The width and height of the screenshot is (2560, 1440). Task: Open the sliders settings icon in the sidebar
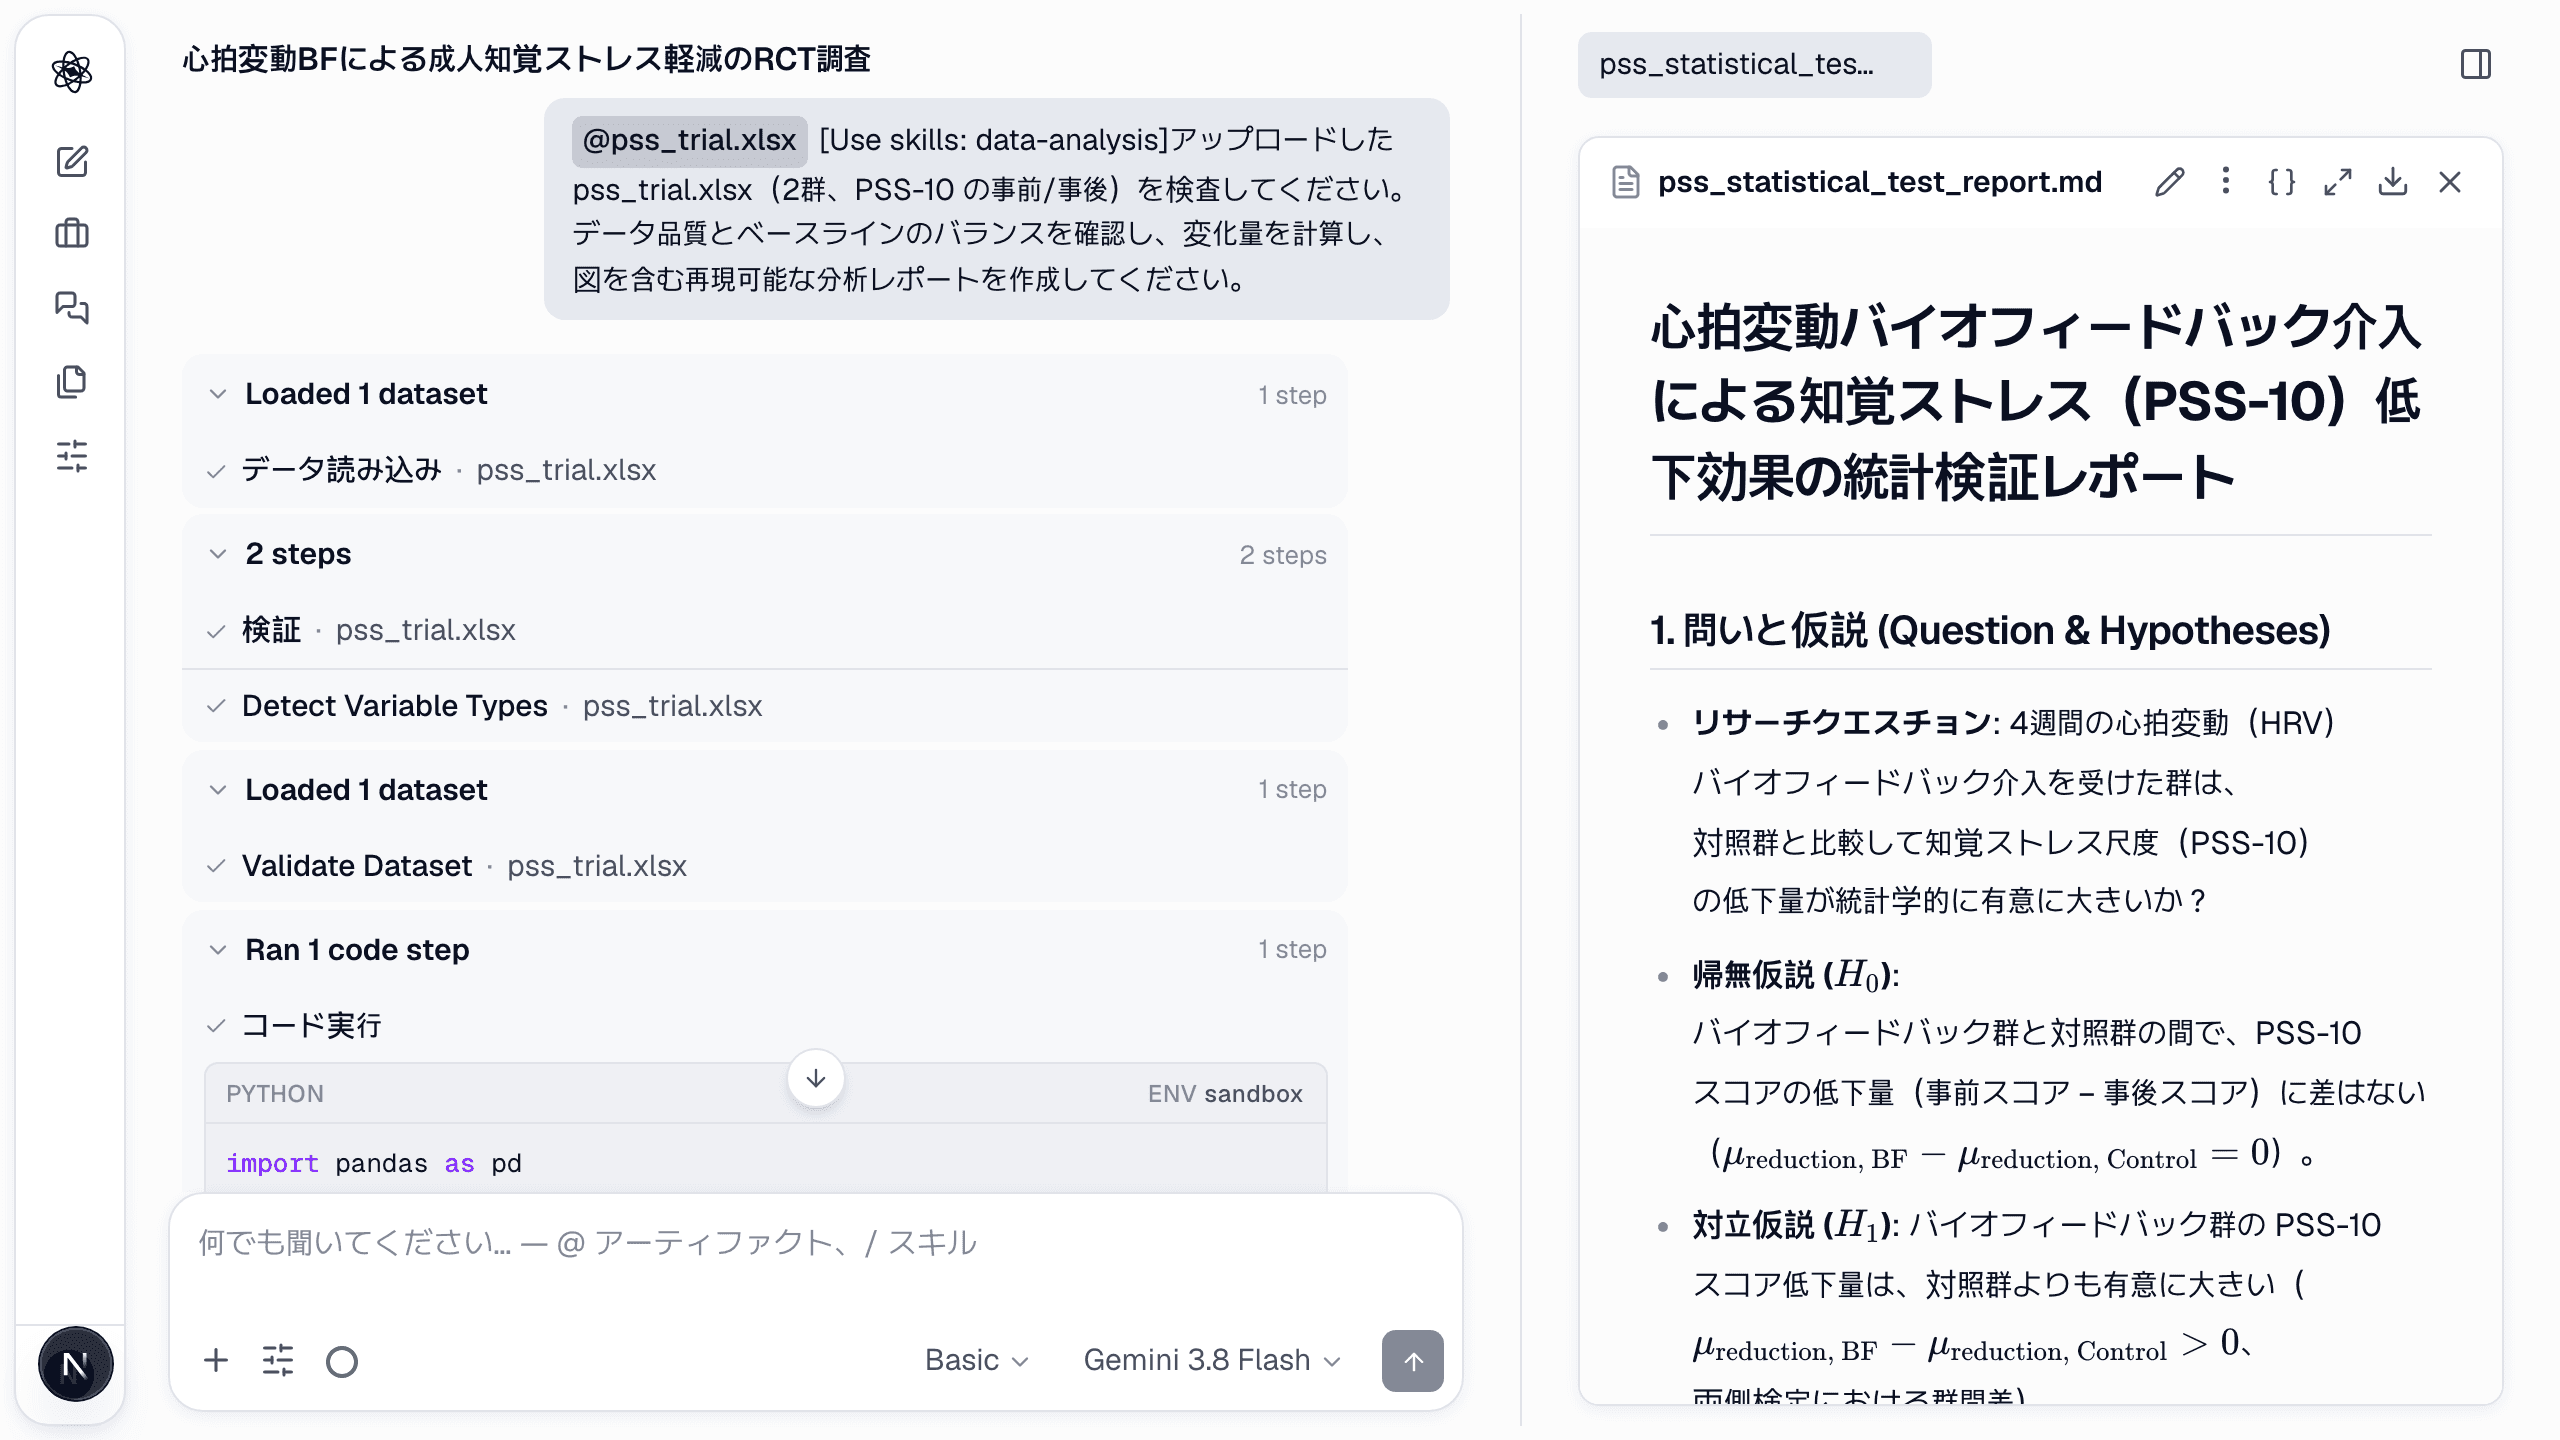[72, 456]
